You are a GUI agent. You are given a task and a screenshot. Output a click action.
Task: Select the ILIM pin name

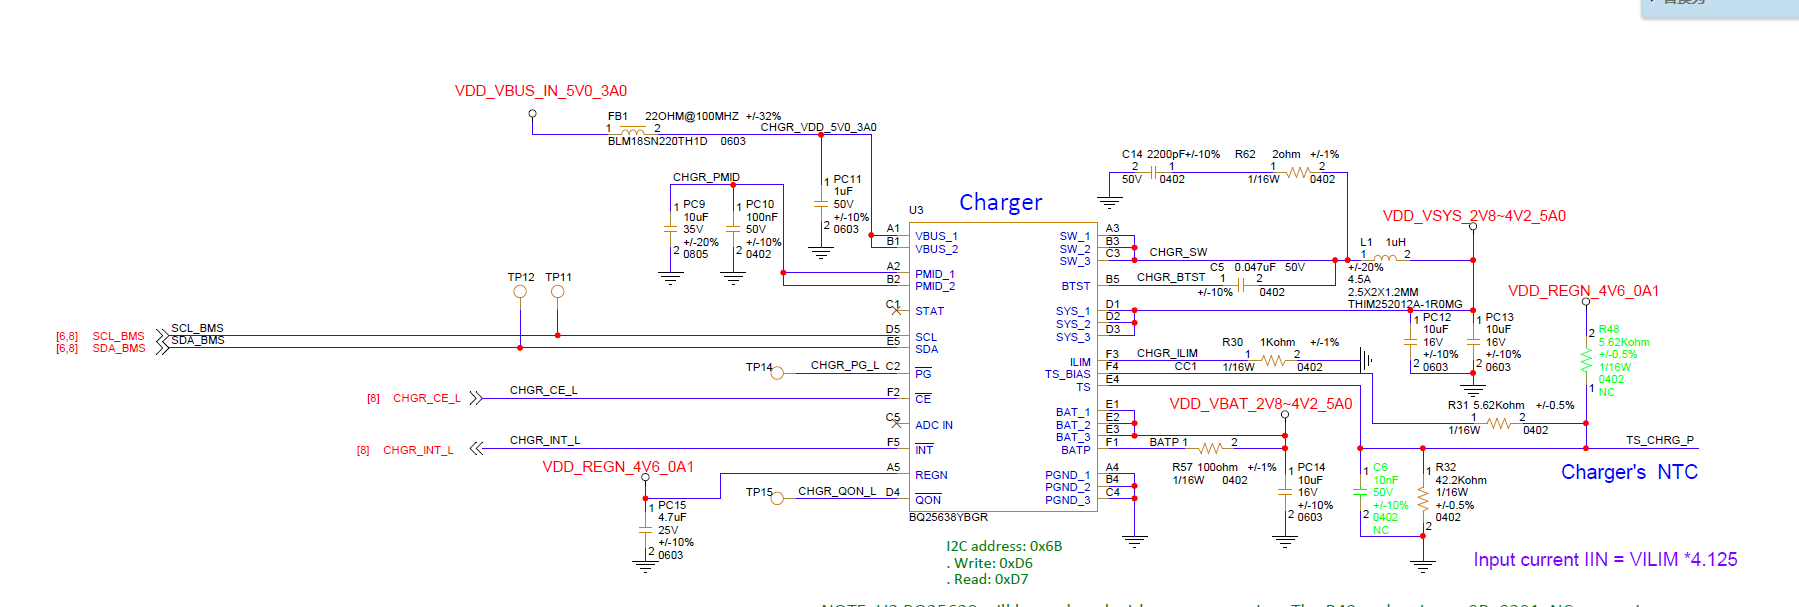point(1080,362)
